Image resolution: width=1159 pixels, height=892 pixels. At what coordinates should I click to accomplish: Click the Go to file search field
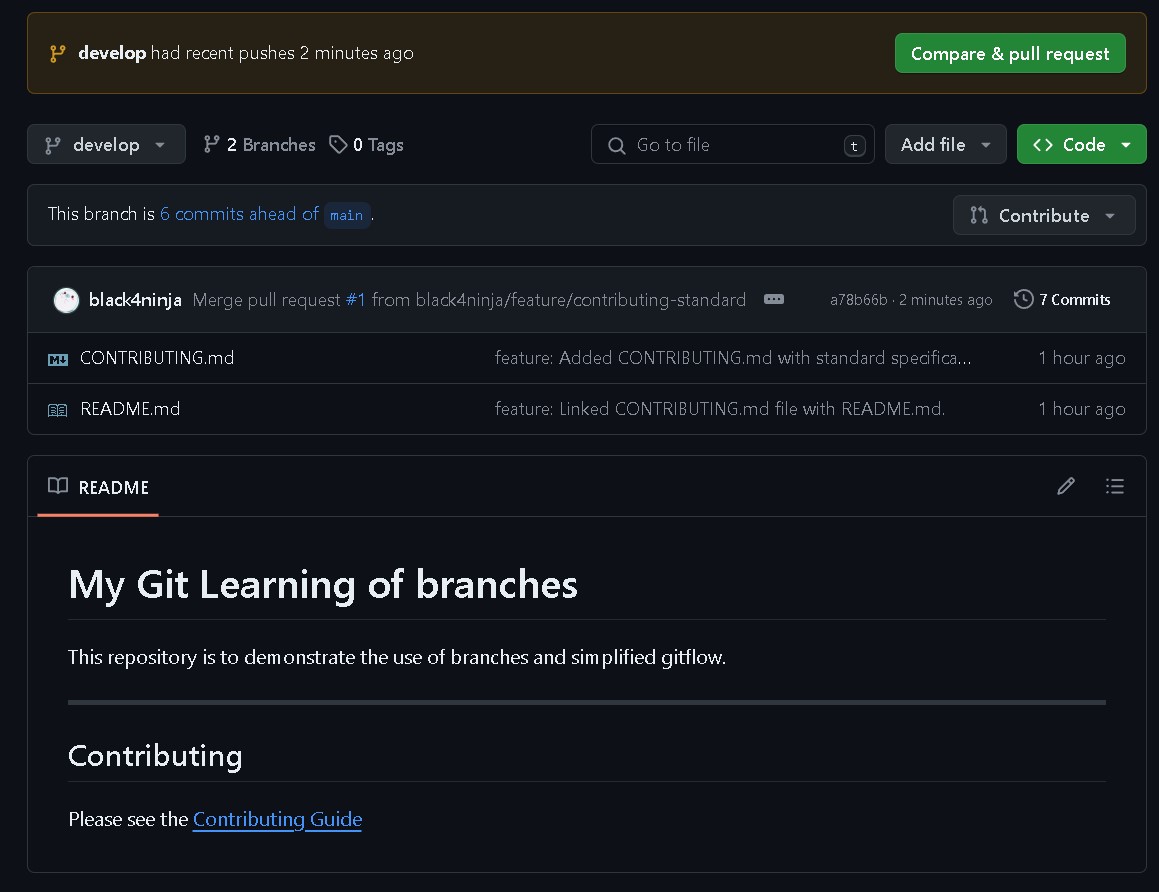tap(732, 145)
